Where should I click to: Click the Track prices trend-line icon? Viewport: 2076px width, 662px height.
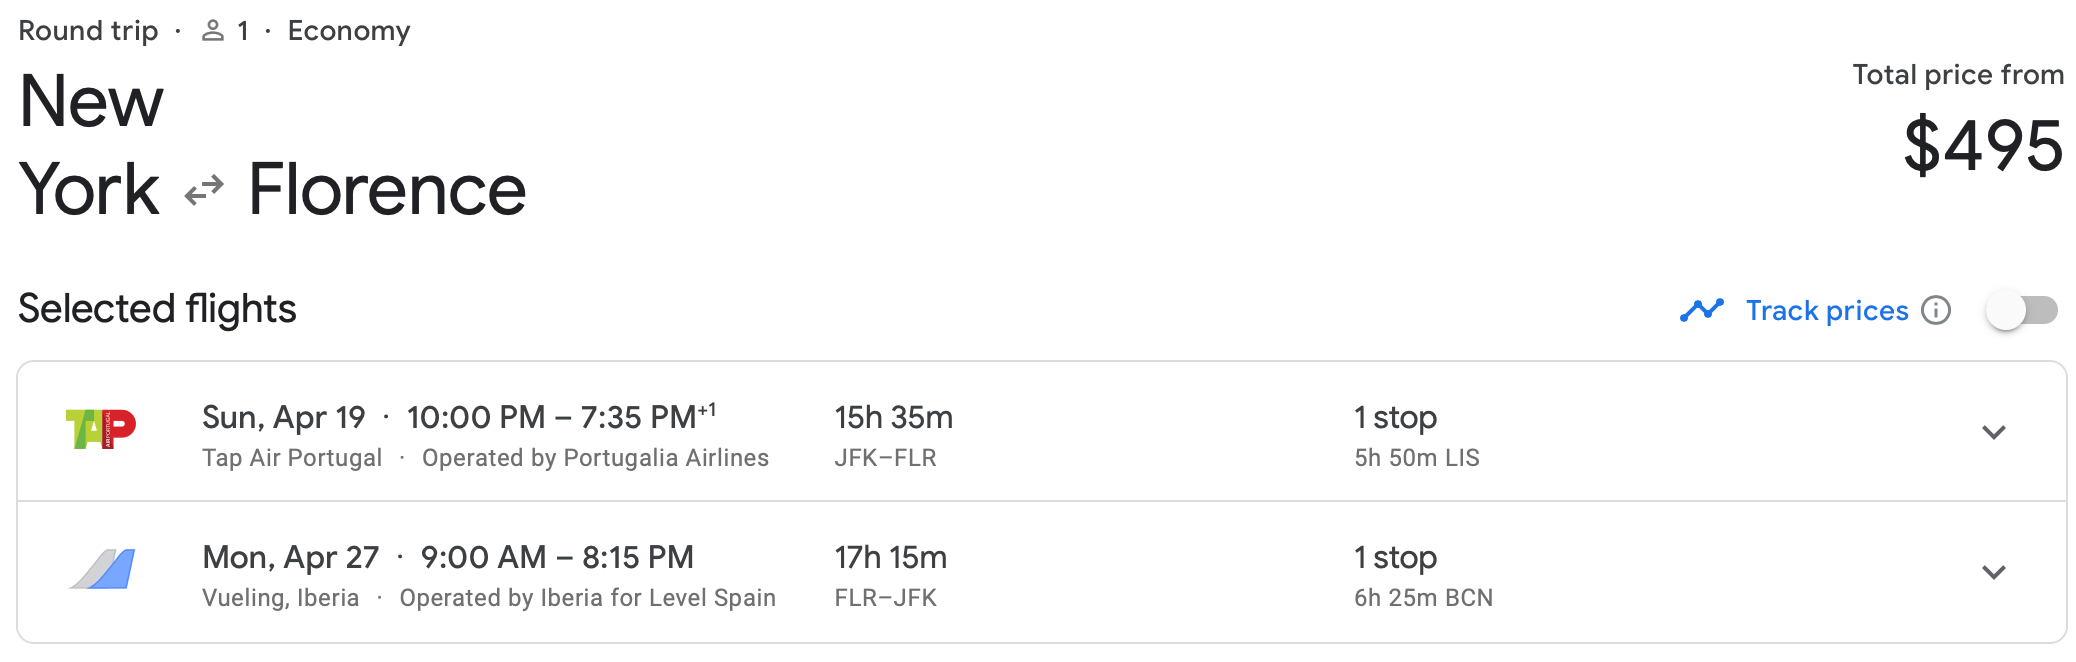click(x=1701, y=310)
